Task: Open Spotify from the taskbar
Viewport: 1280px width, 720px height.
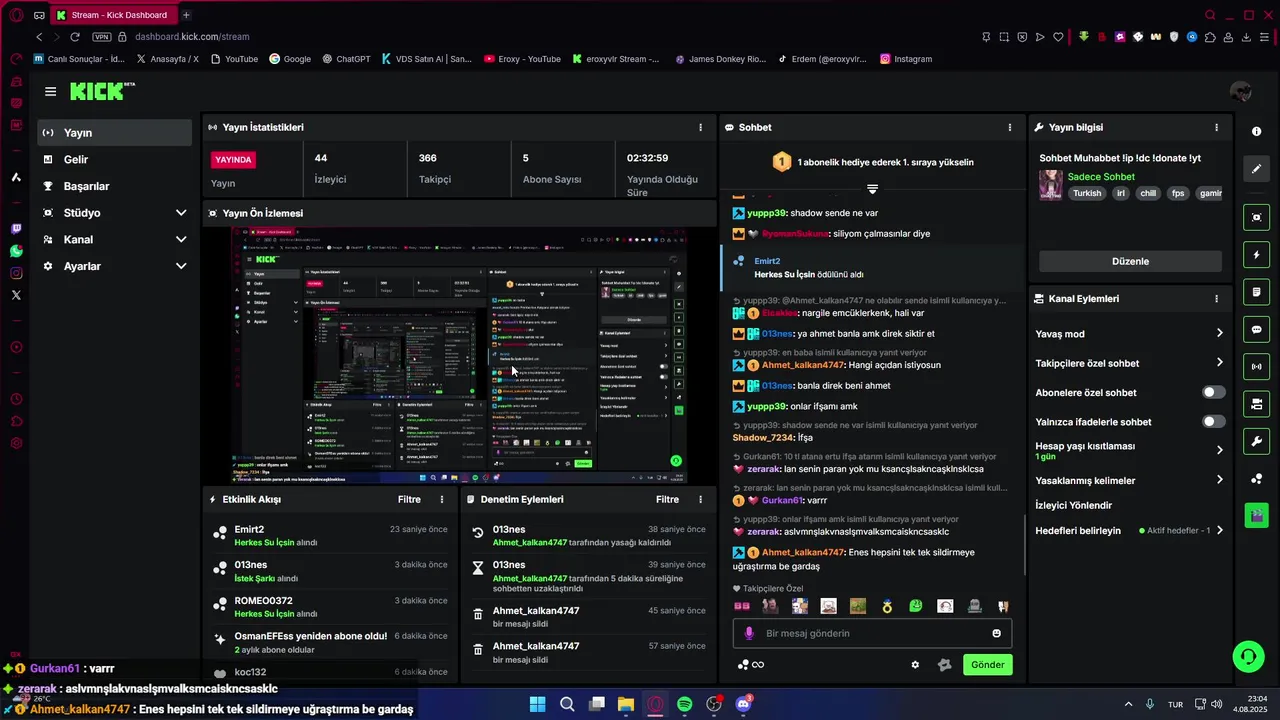Action: click(685, 704)
